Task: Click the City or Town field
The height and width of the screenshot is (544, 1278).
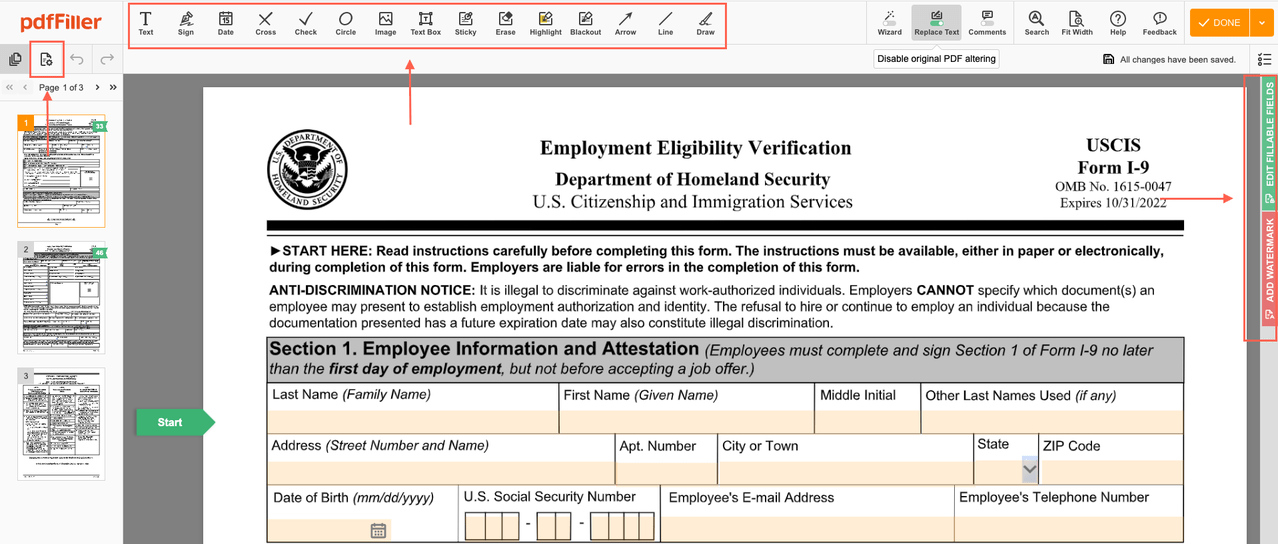Action: point(846,471)
